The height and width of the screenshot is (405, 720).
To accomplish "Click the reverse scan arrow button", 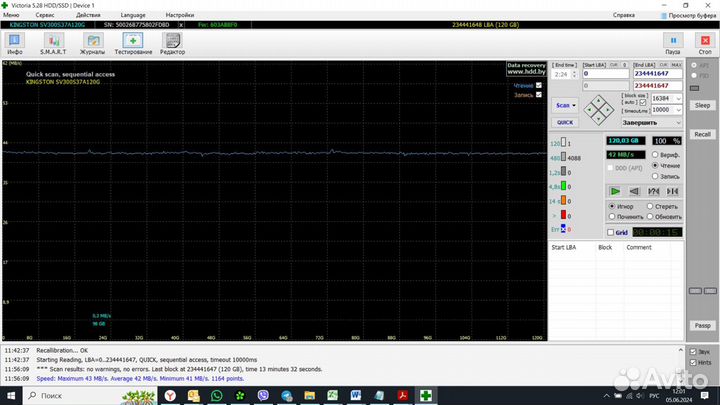I will point(634,191).
